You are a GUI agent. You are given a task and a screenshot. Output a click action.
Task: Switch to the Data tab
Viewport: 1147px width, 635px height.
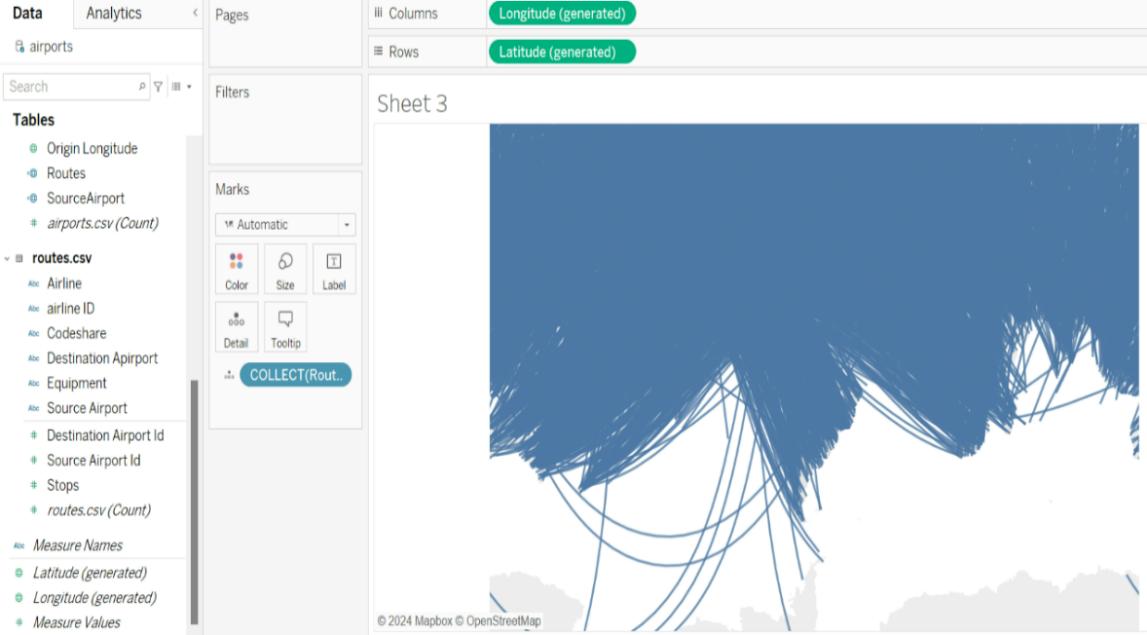28,13
